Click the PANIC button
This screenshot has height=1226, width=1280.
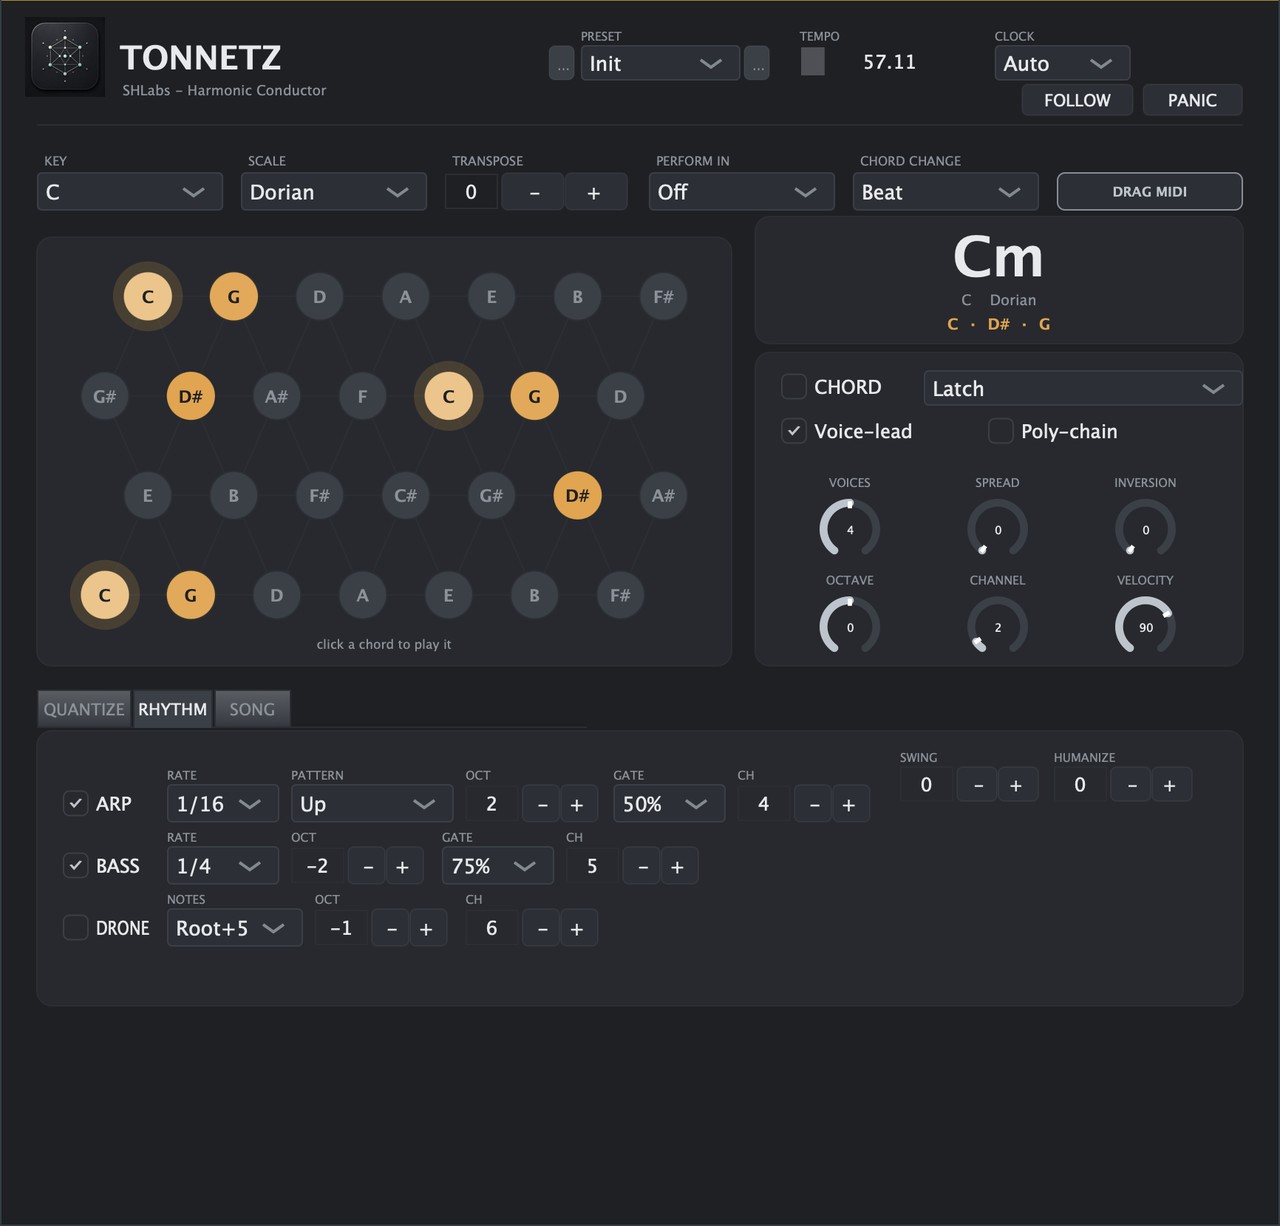1192,100
